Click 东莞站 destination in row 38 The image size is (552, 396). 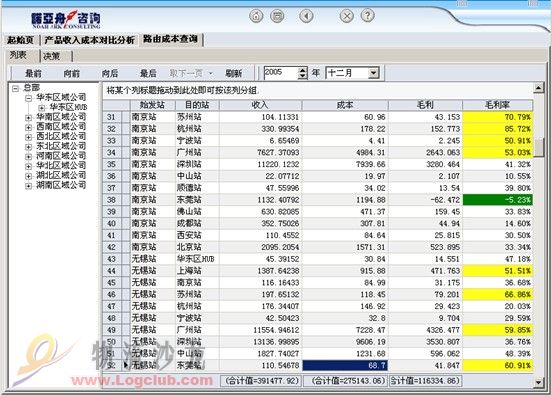[197, 200]
